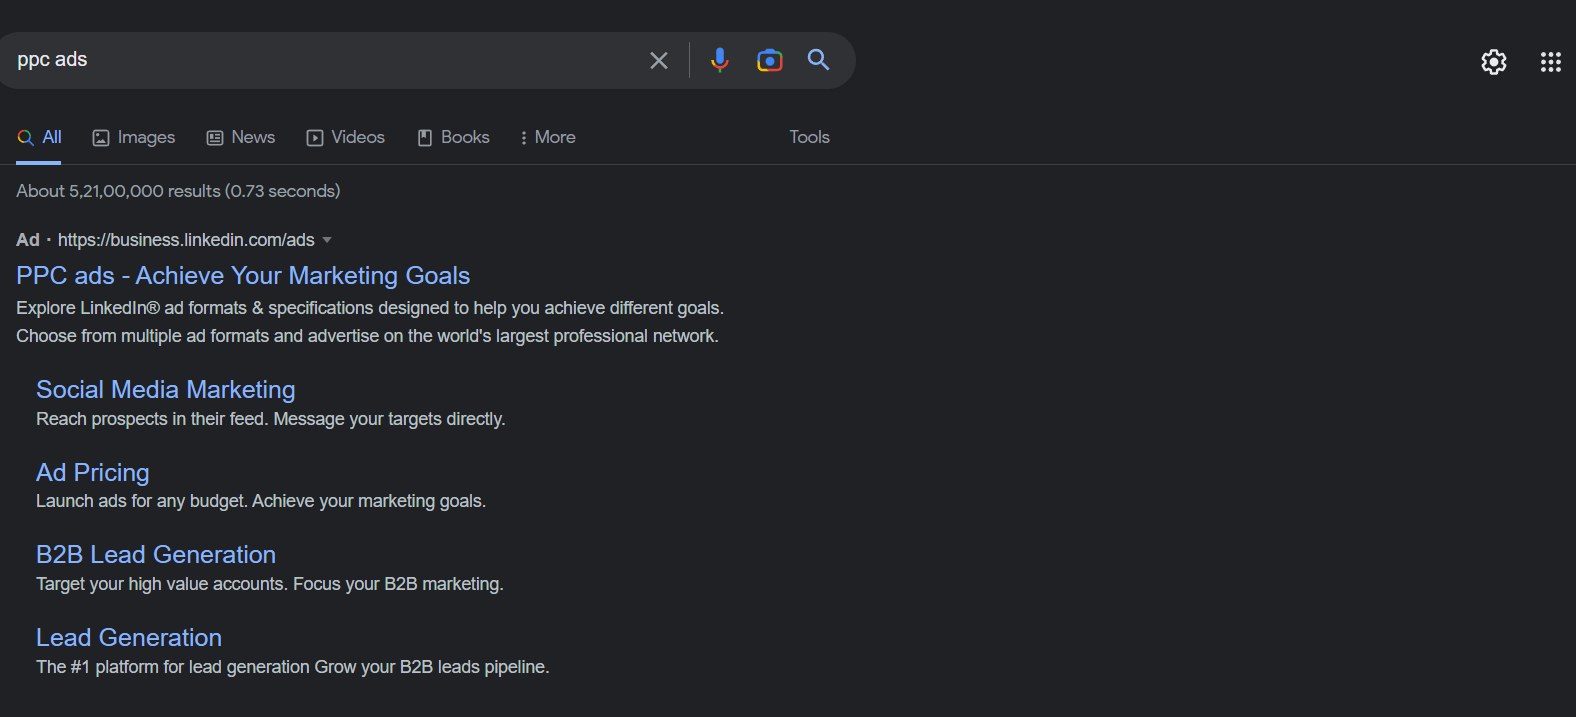Click the 'Choose from multiple ad formats' line
The width and height of the screenshot is (1576, 717).
367,336
